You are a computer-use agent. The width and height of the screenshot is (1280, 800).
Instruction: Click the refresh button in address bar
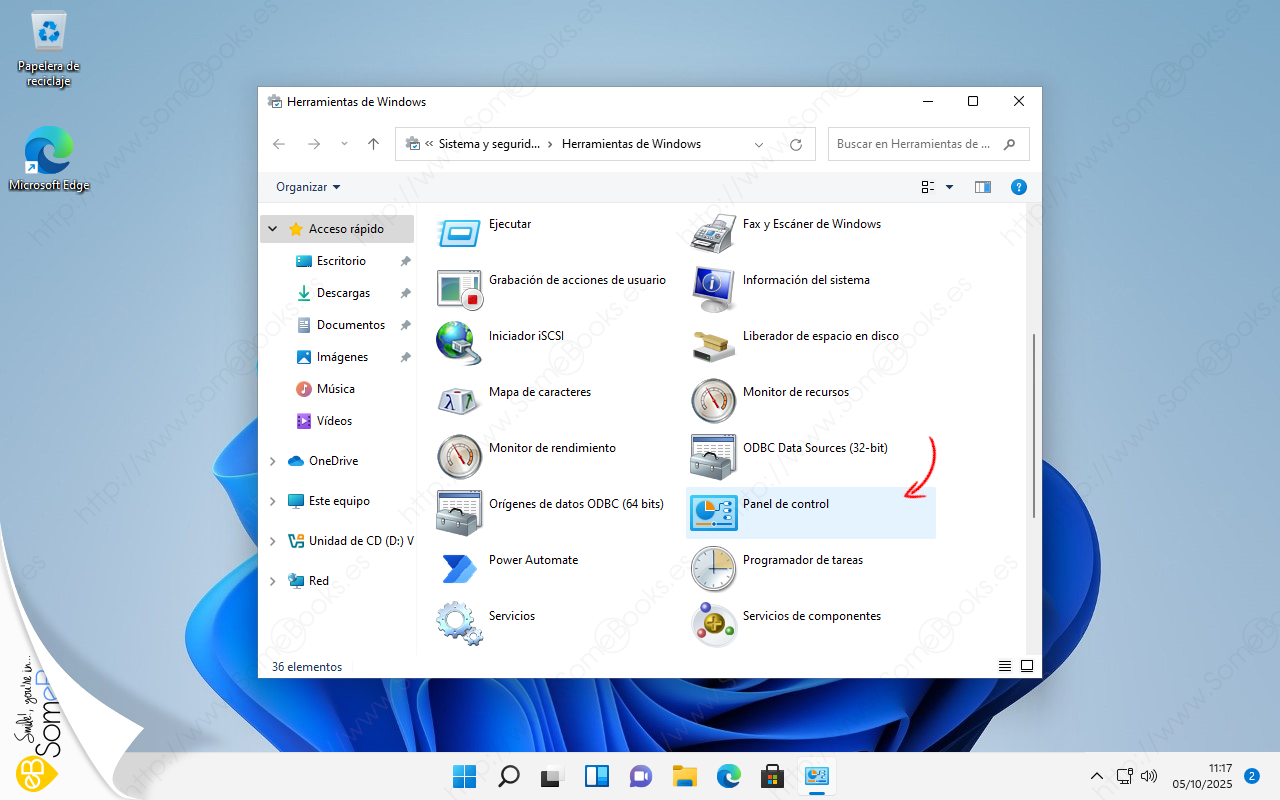pos(796,144)
